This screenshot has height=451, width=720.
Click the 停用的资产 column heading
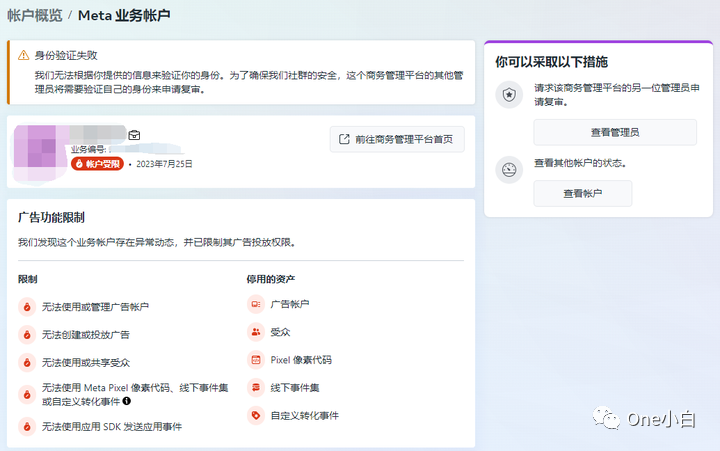(x=271, y=279)
